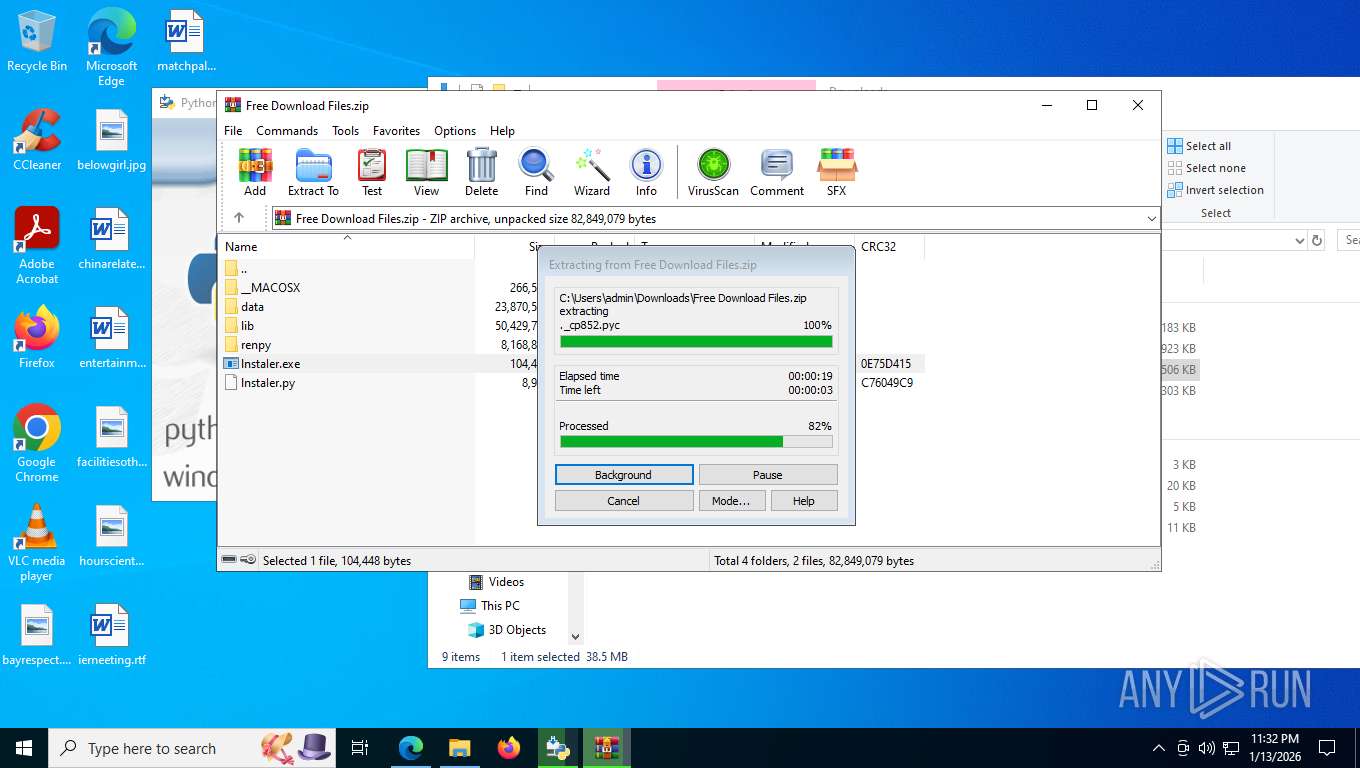Viewport: 1360px width, 768px height.
Task: Go up one folder arrow
Action: pyautogui.click(x=238, y=218)
